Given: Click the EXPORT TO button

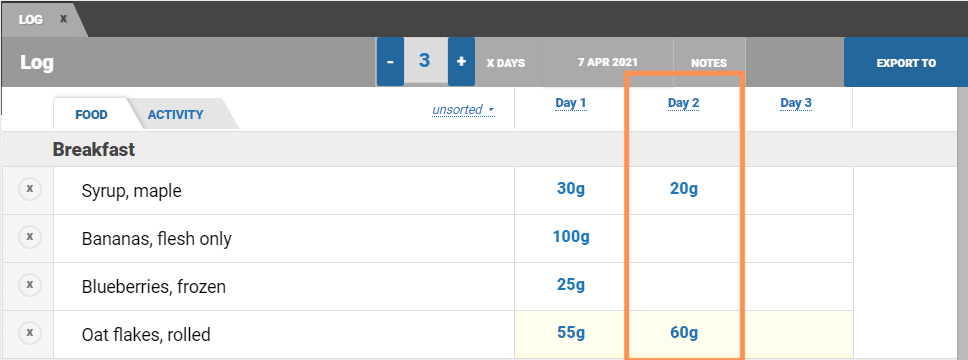Looking at the screenshot, I should click(x=906, y=62).
